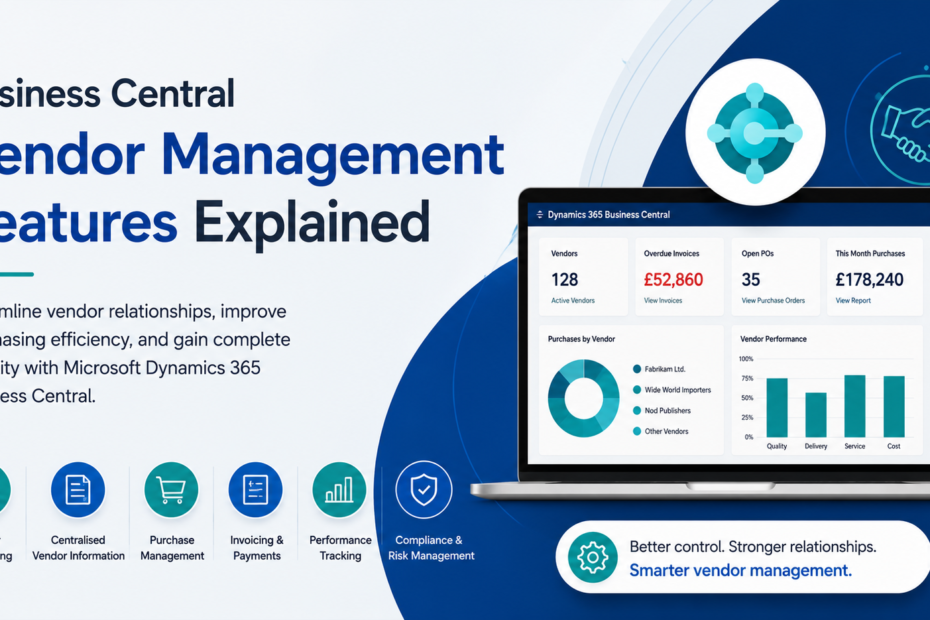Viewport: 930px width, 620px height.
Task: Open View Report under This Month Purchases
Action: [x=853, y=301]
